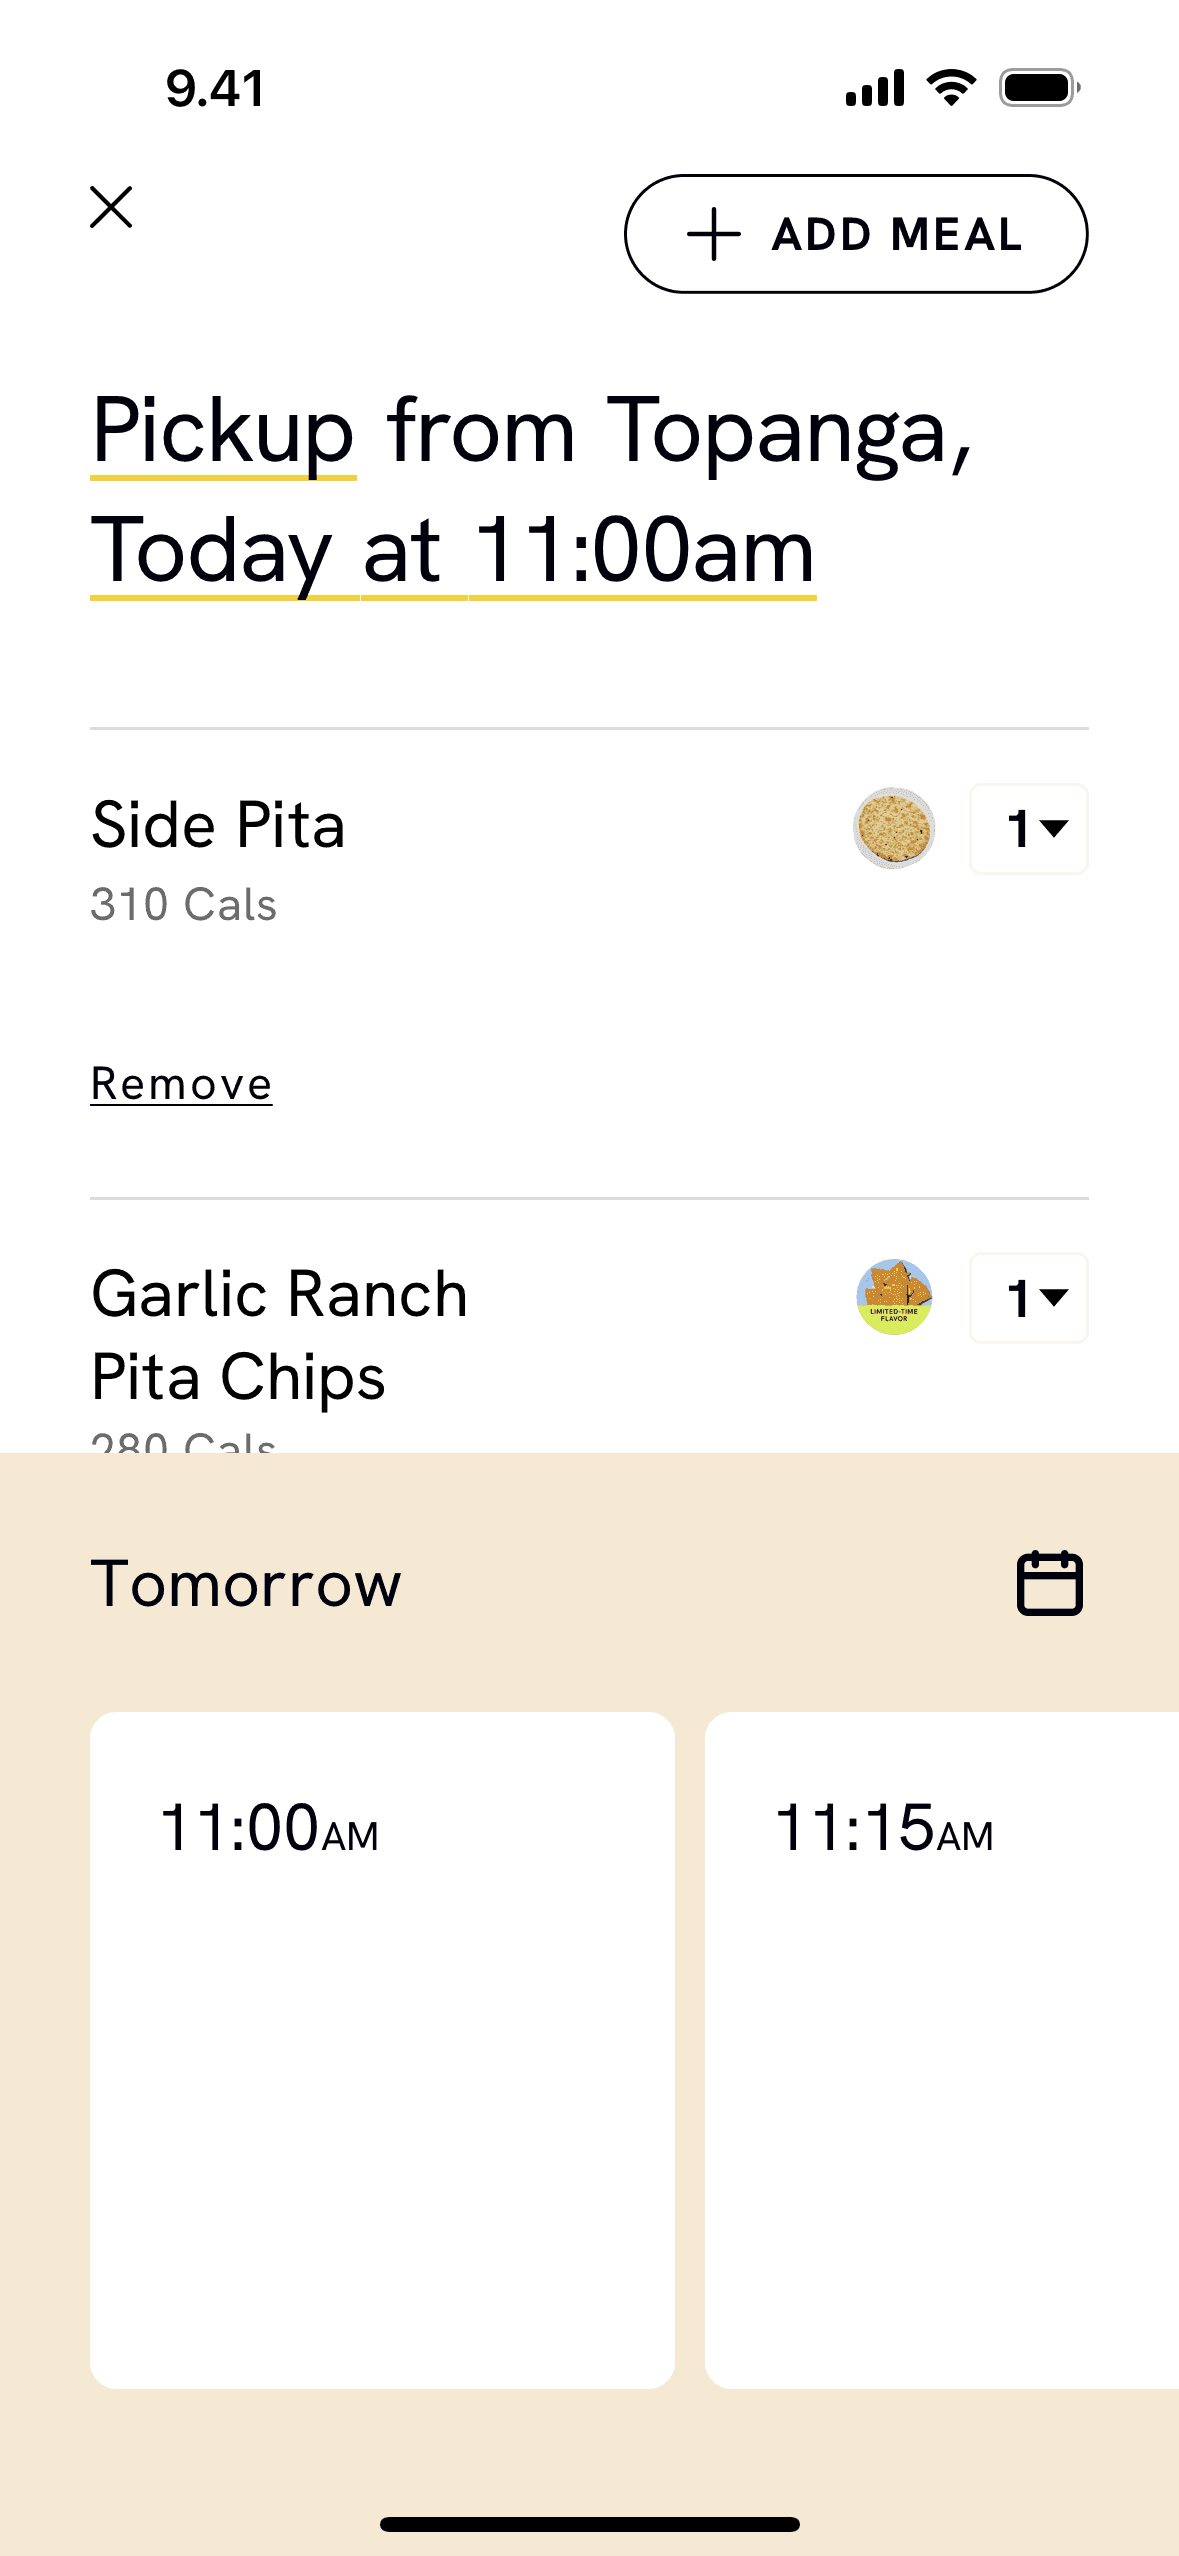Tap the plus icon in Add Meal
The width and height of the screenshot is (1179, 2556).
pyautogui.click(x=713, y=234)
